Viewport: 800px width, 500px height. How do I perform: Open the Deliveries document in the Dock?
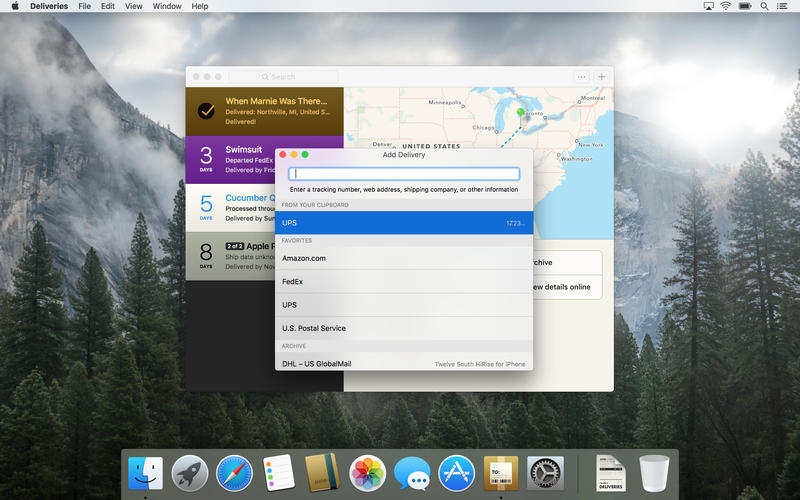(x=611, y=473)
